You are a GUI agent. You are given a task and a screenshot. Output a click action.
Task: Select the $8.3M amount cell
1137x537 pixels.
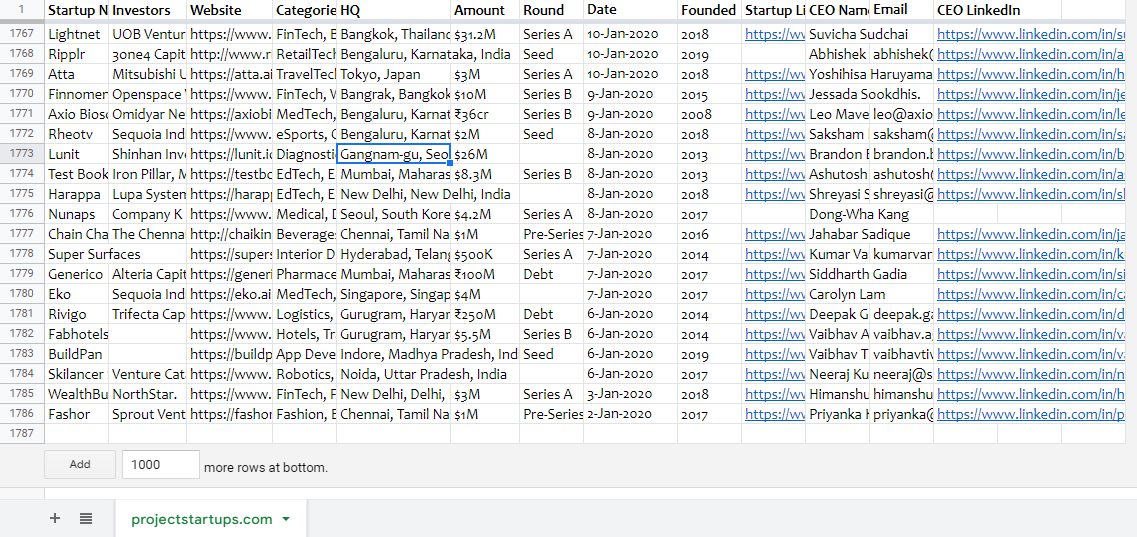[x=485, y=174]
